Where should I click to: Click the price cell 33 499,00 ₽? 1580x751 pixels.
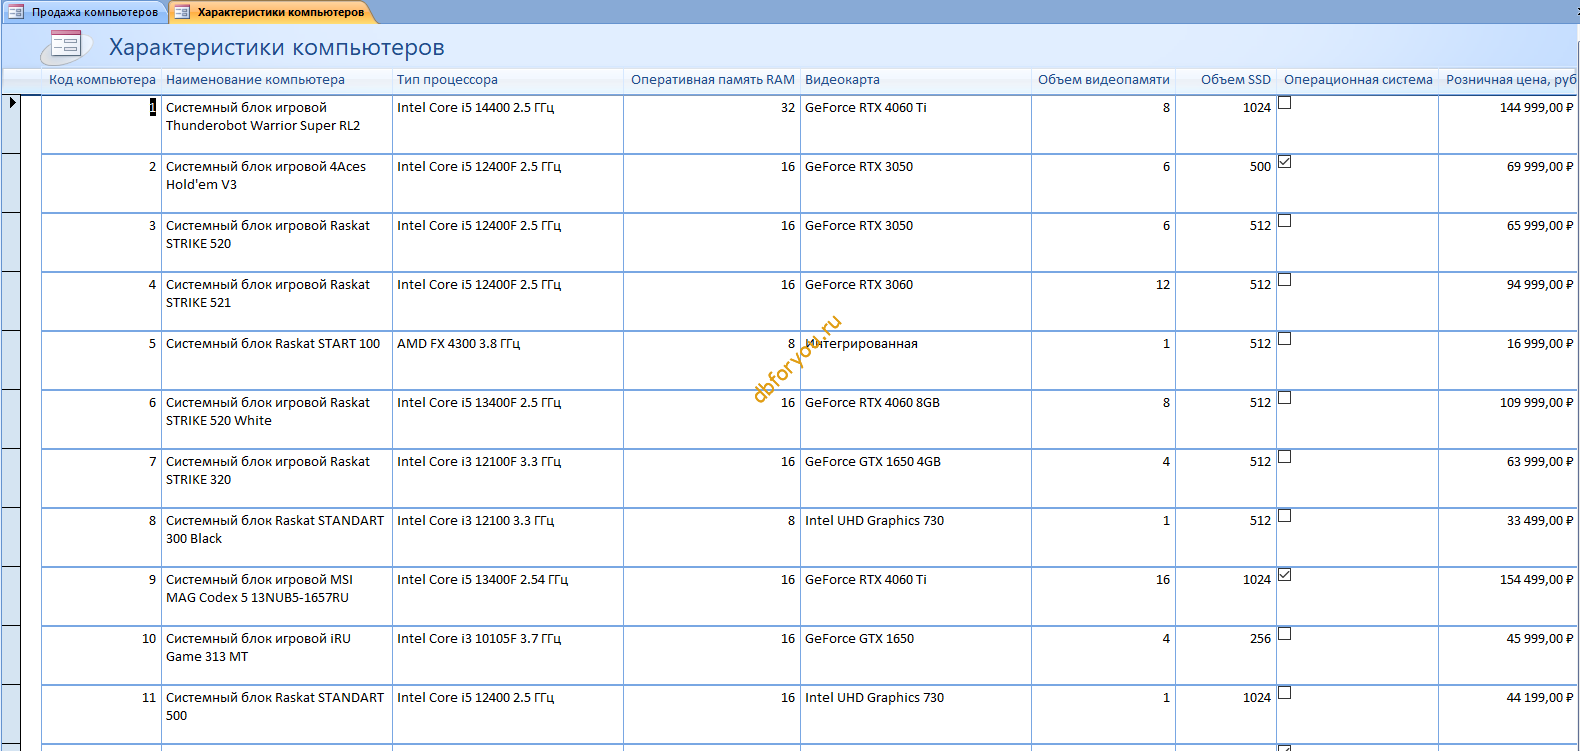pyautogui.click(x=1508, y=537)
